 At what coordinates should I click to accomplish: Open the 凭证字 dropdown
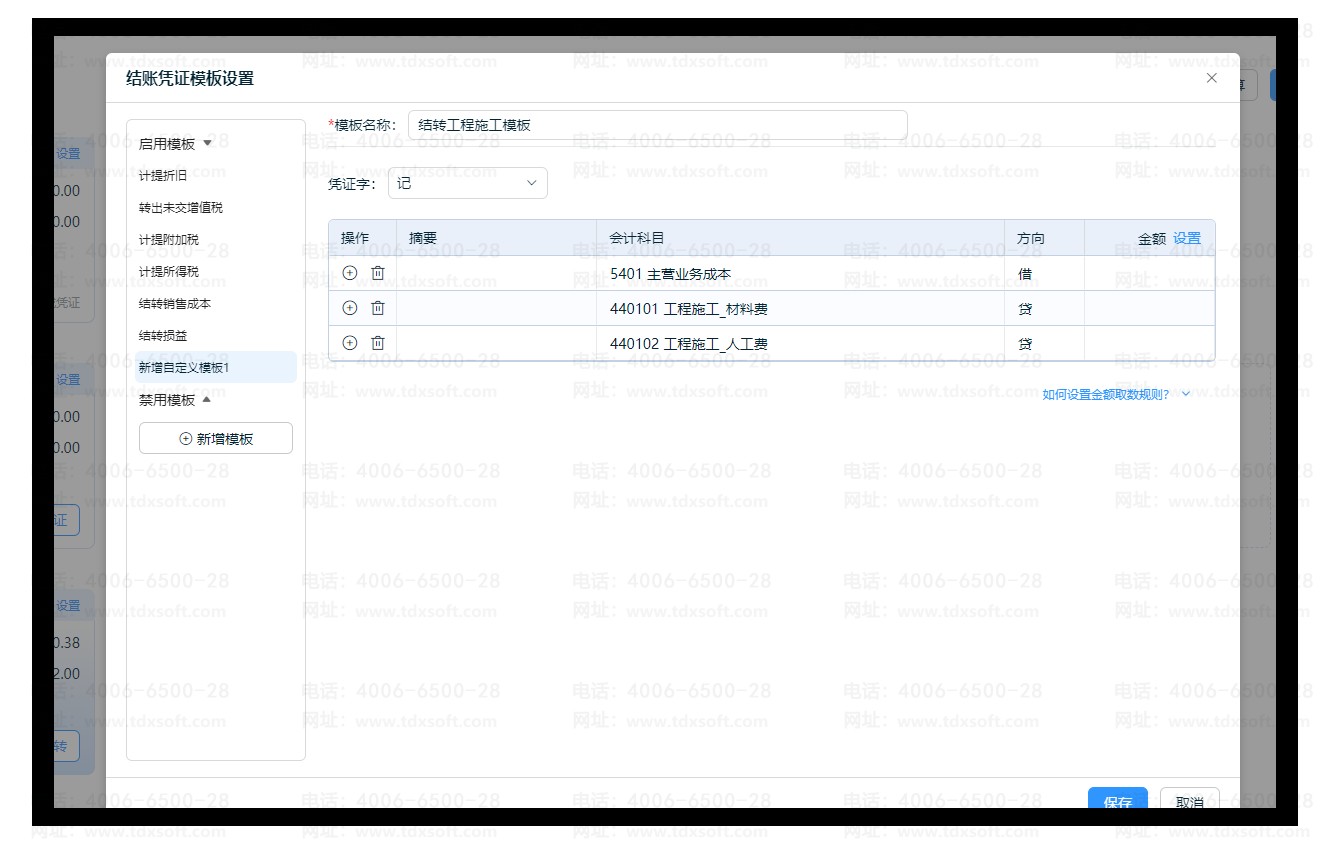pyautogui.click(x=467, y=183)
